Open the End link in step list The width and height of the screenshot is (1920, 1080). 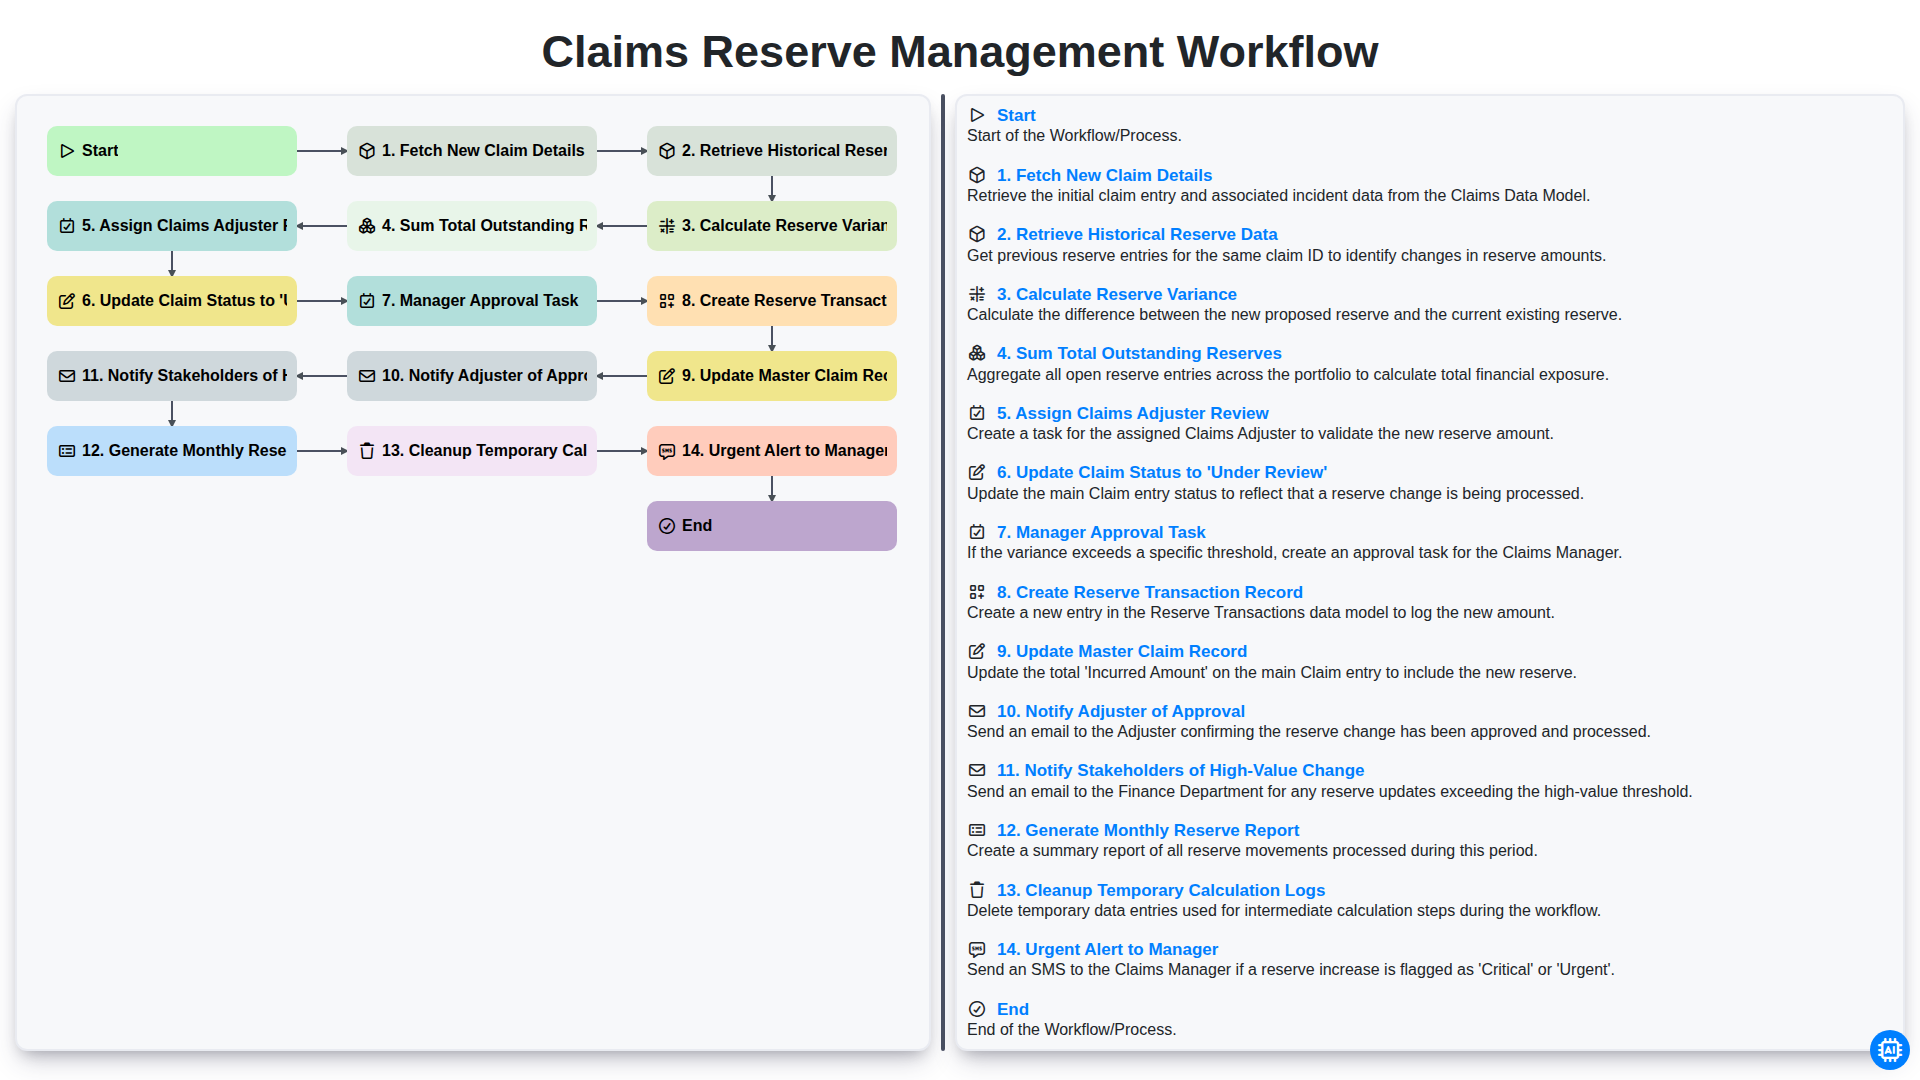click(1013, 1009)
